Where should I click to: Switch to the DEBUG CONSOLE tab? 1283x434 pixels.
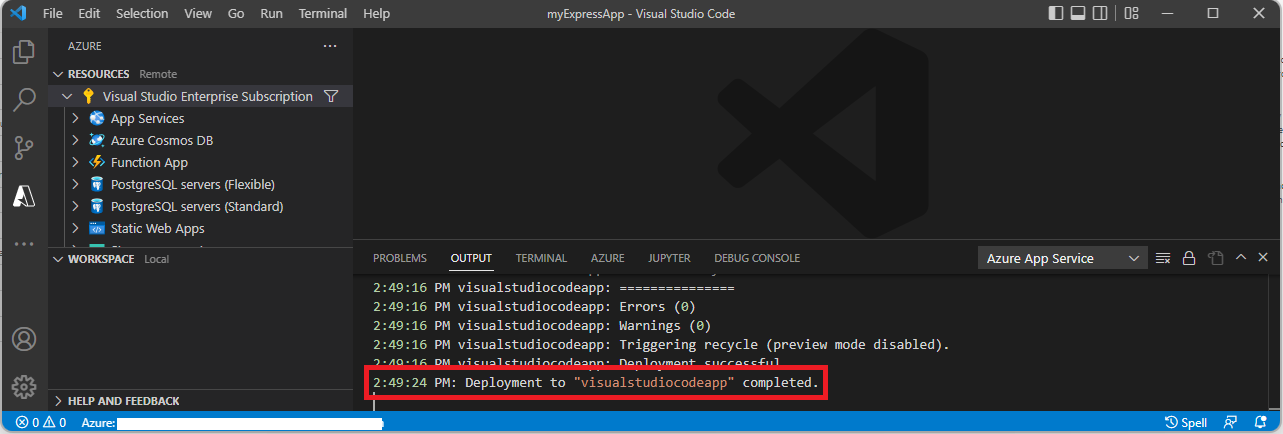point(756,258)
